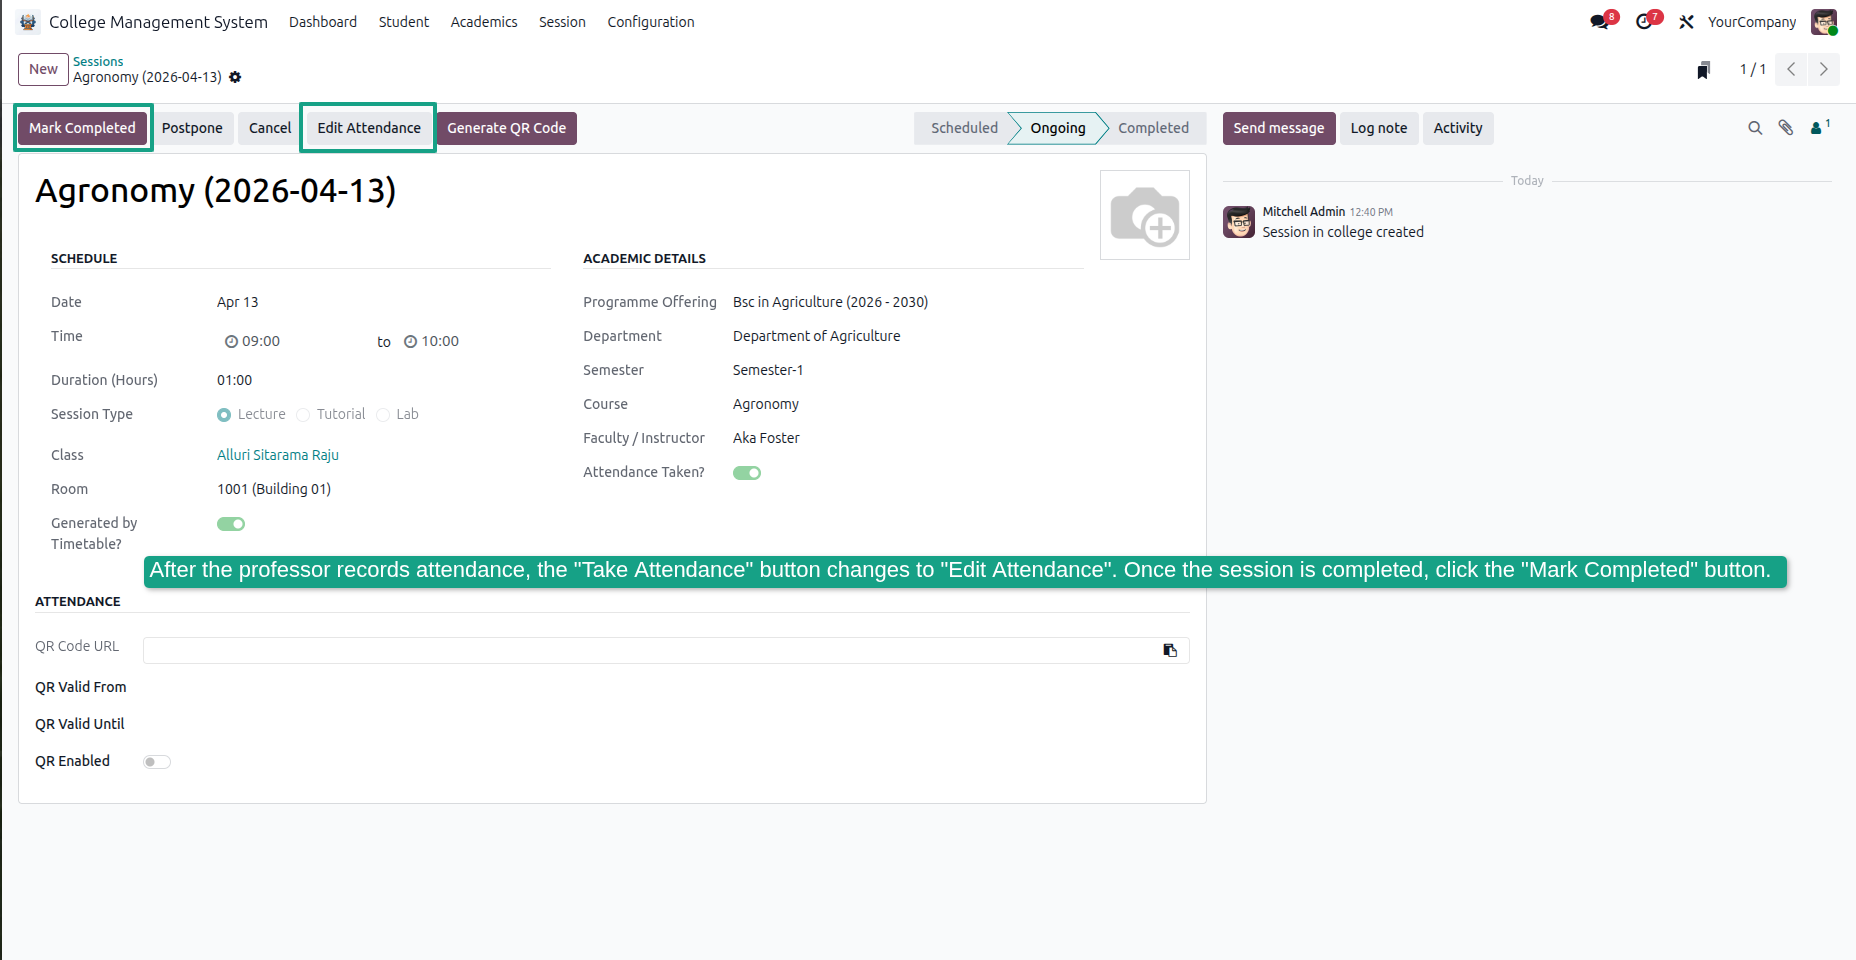Click Edit Attendance button

coord(369,128)
